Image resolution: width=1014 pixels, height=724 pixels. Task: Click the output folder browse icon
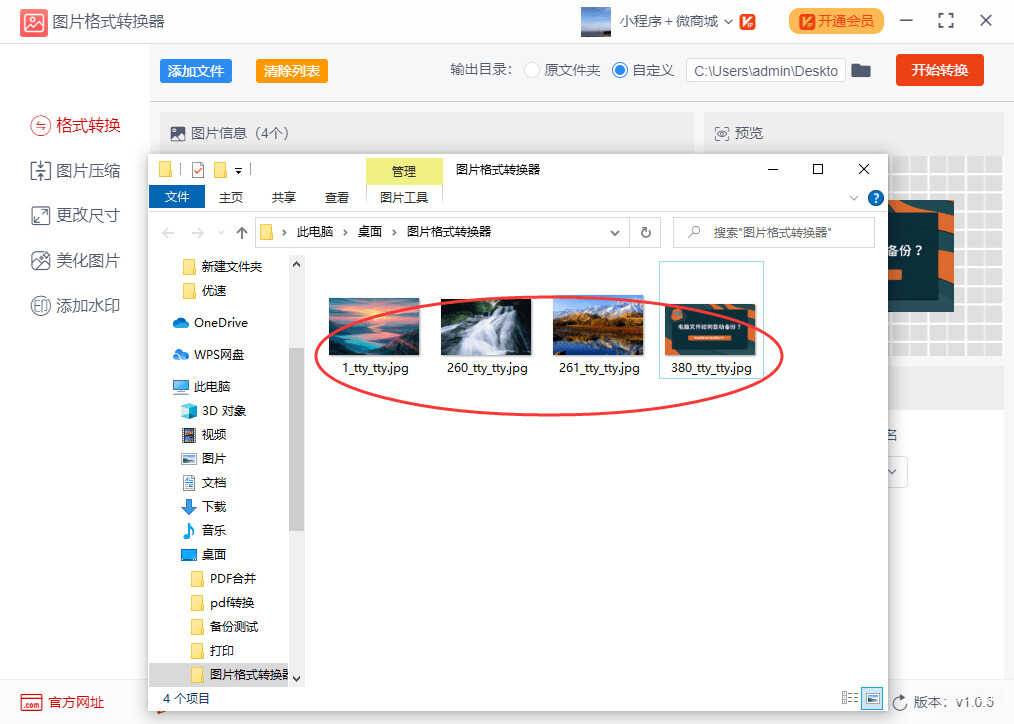[x=861, y=70]
